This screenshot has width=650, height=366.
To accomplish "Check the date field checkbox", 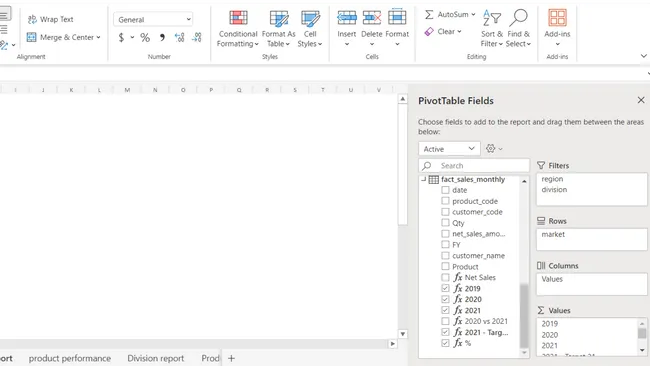I will 445,190.
